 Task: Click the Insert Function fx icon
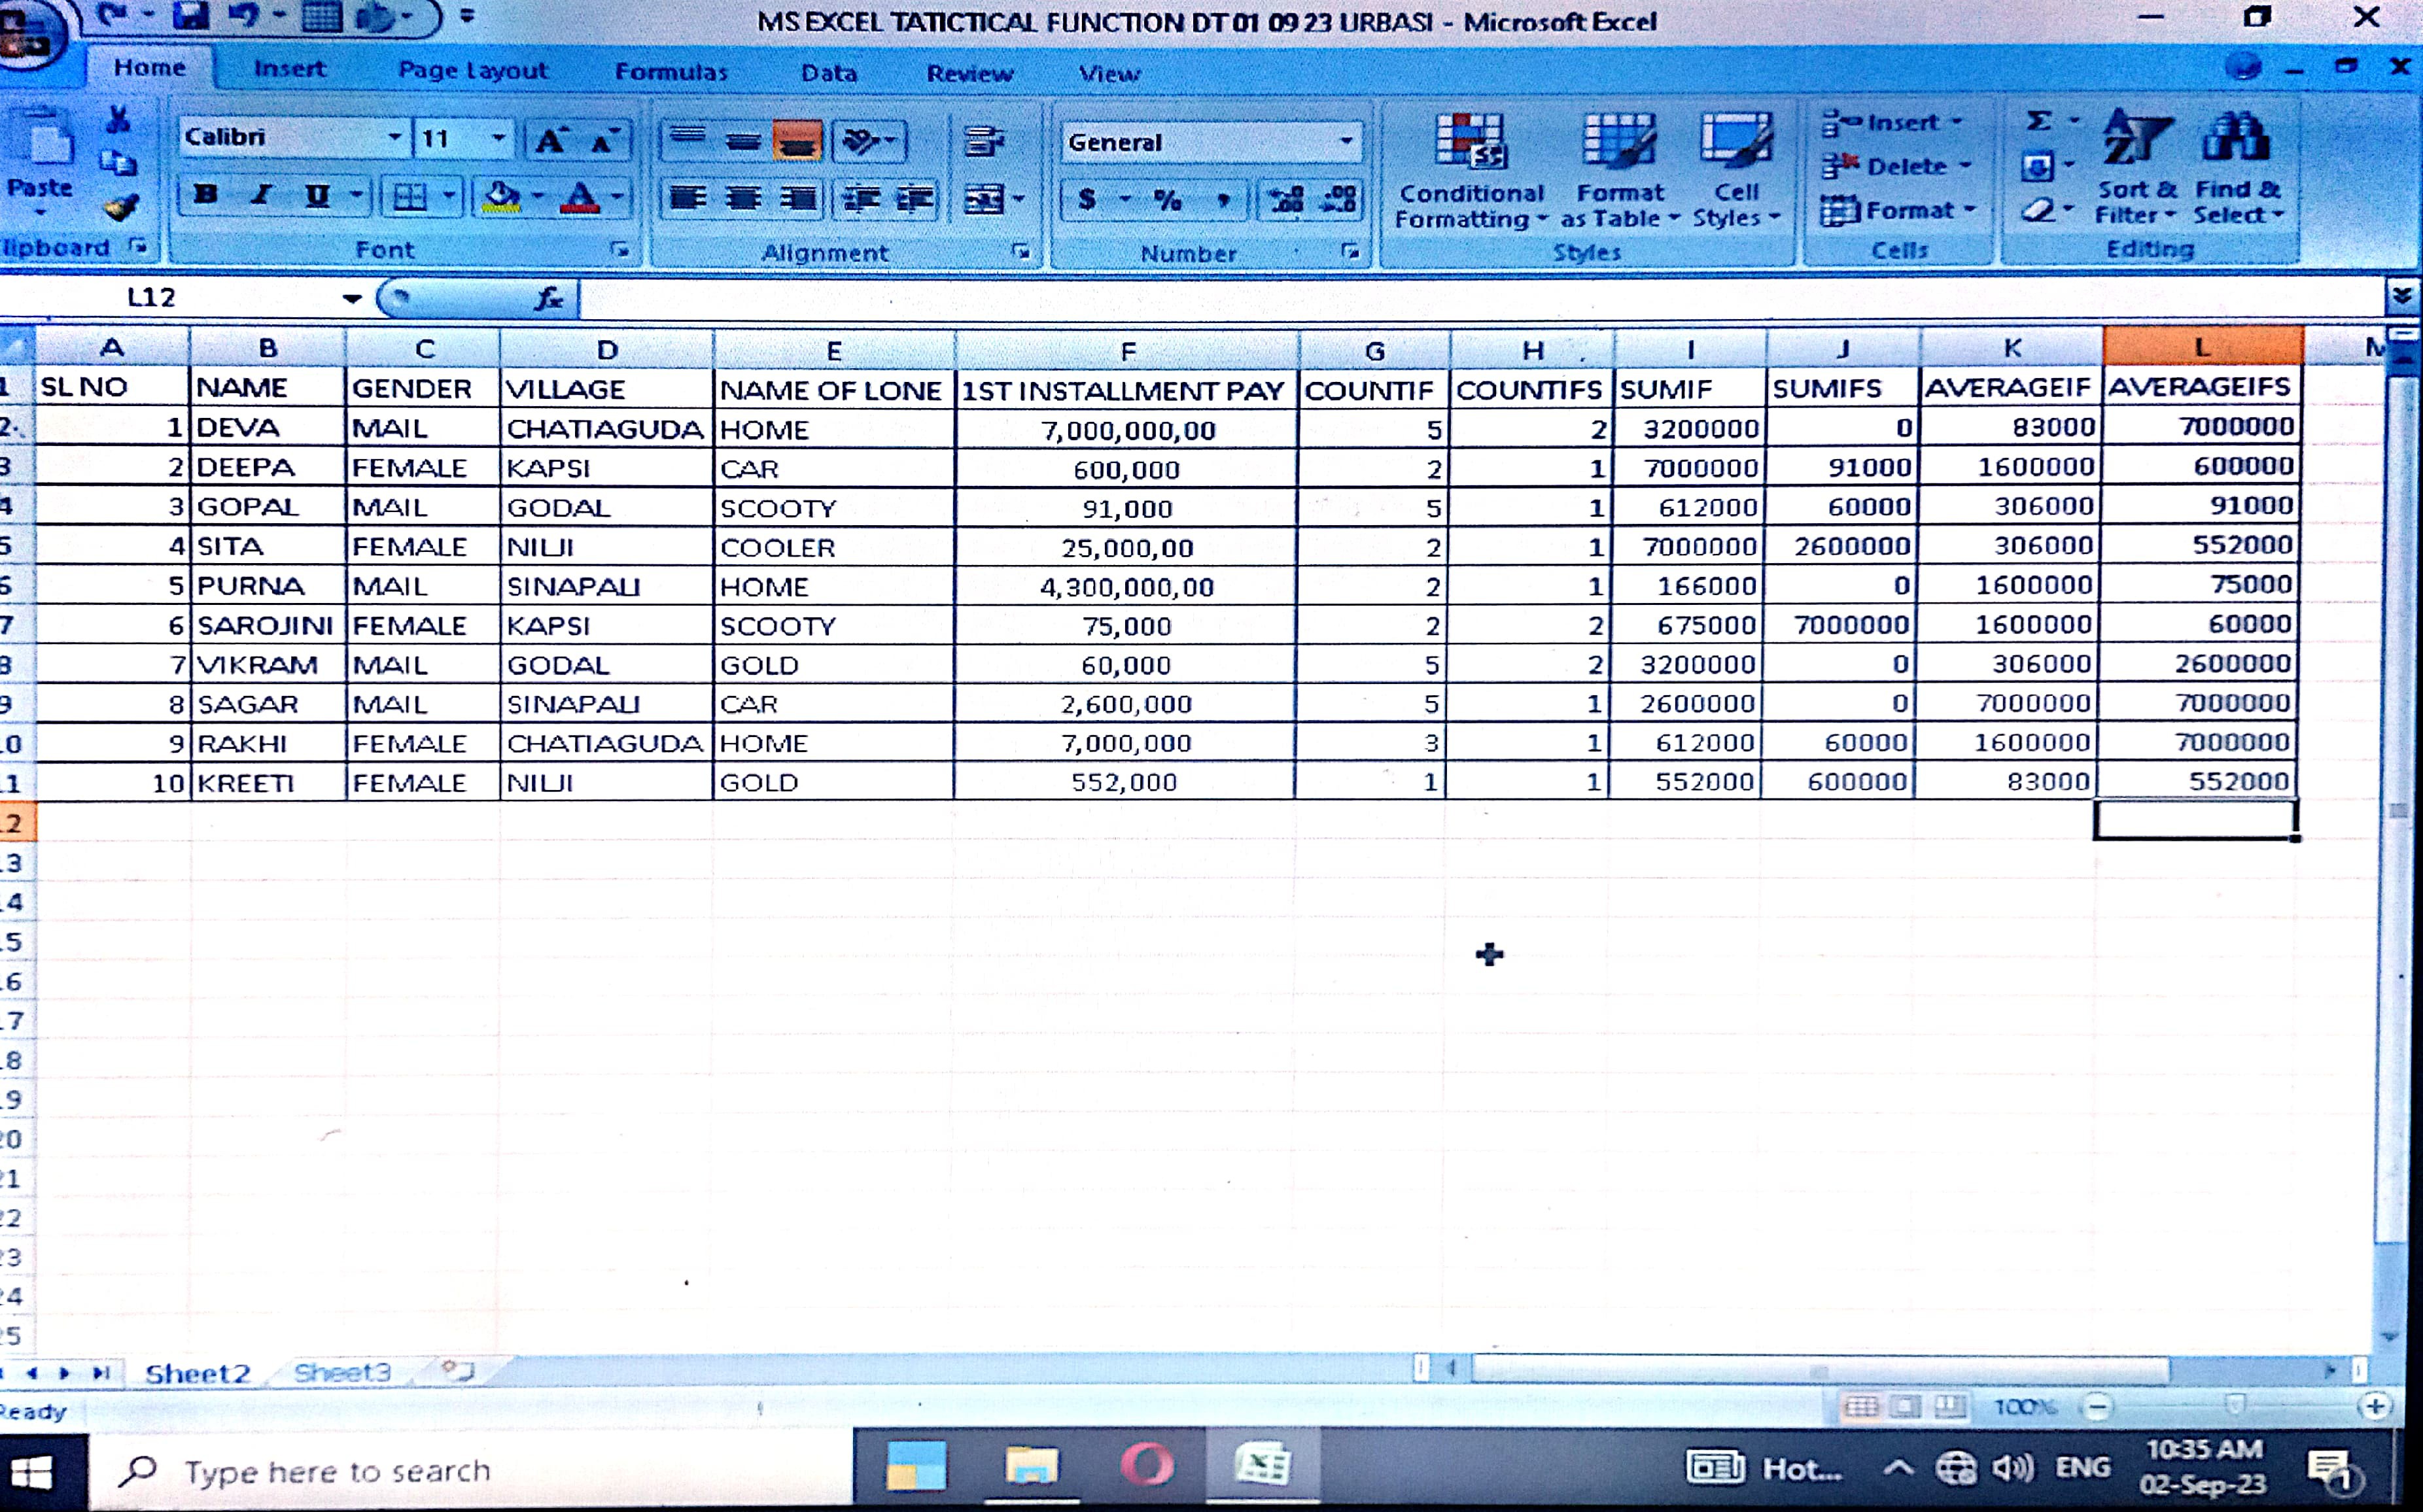pyautogui.click(x=549, y=298)
